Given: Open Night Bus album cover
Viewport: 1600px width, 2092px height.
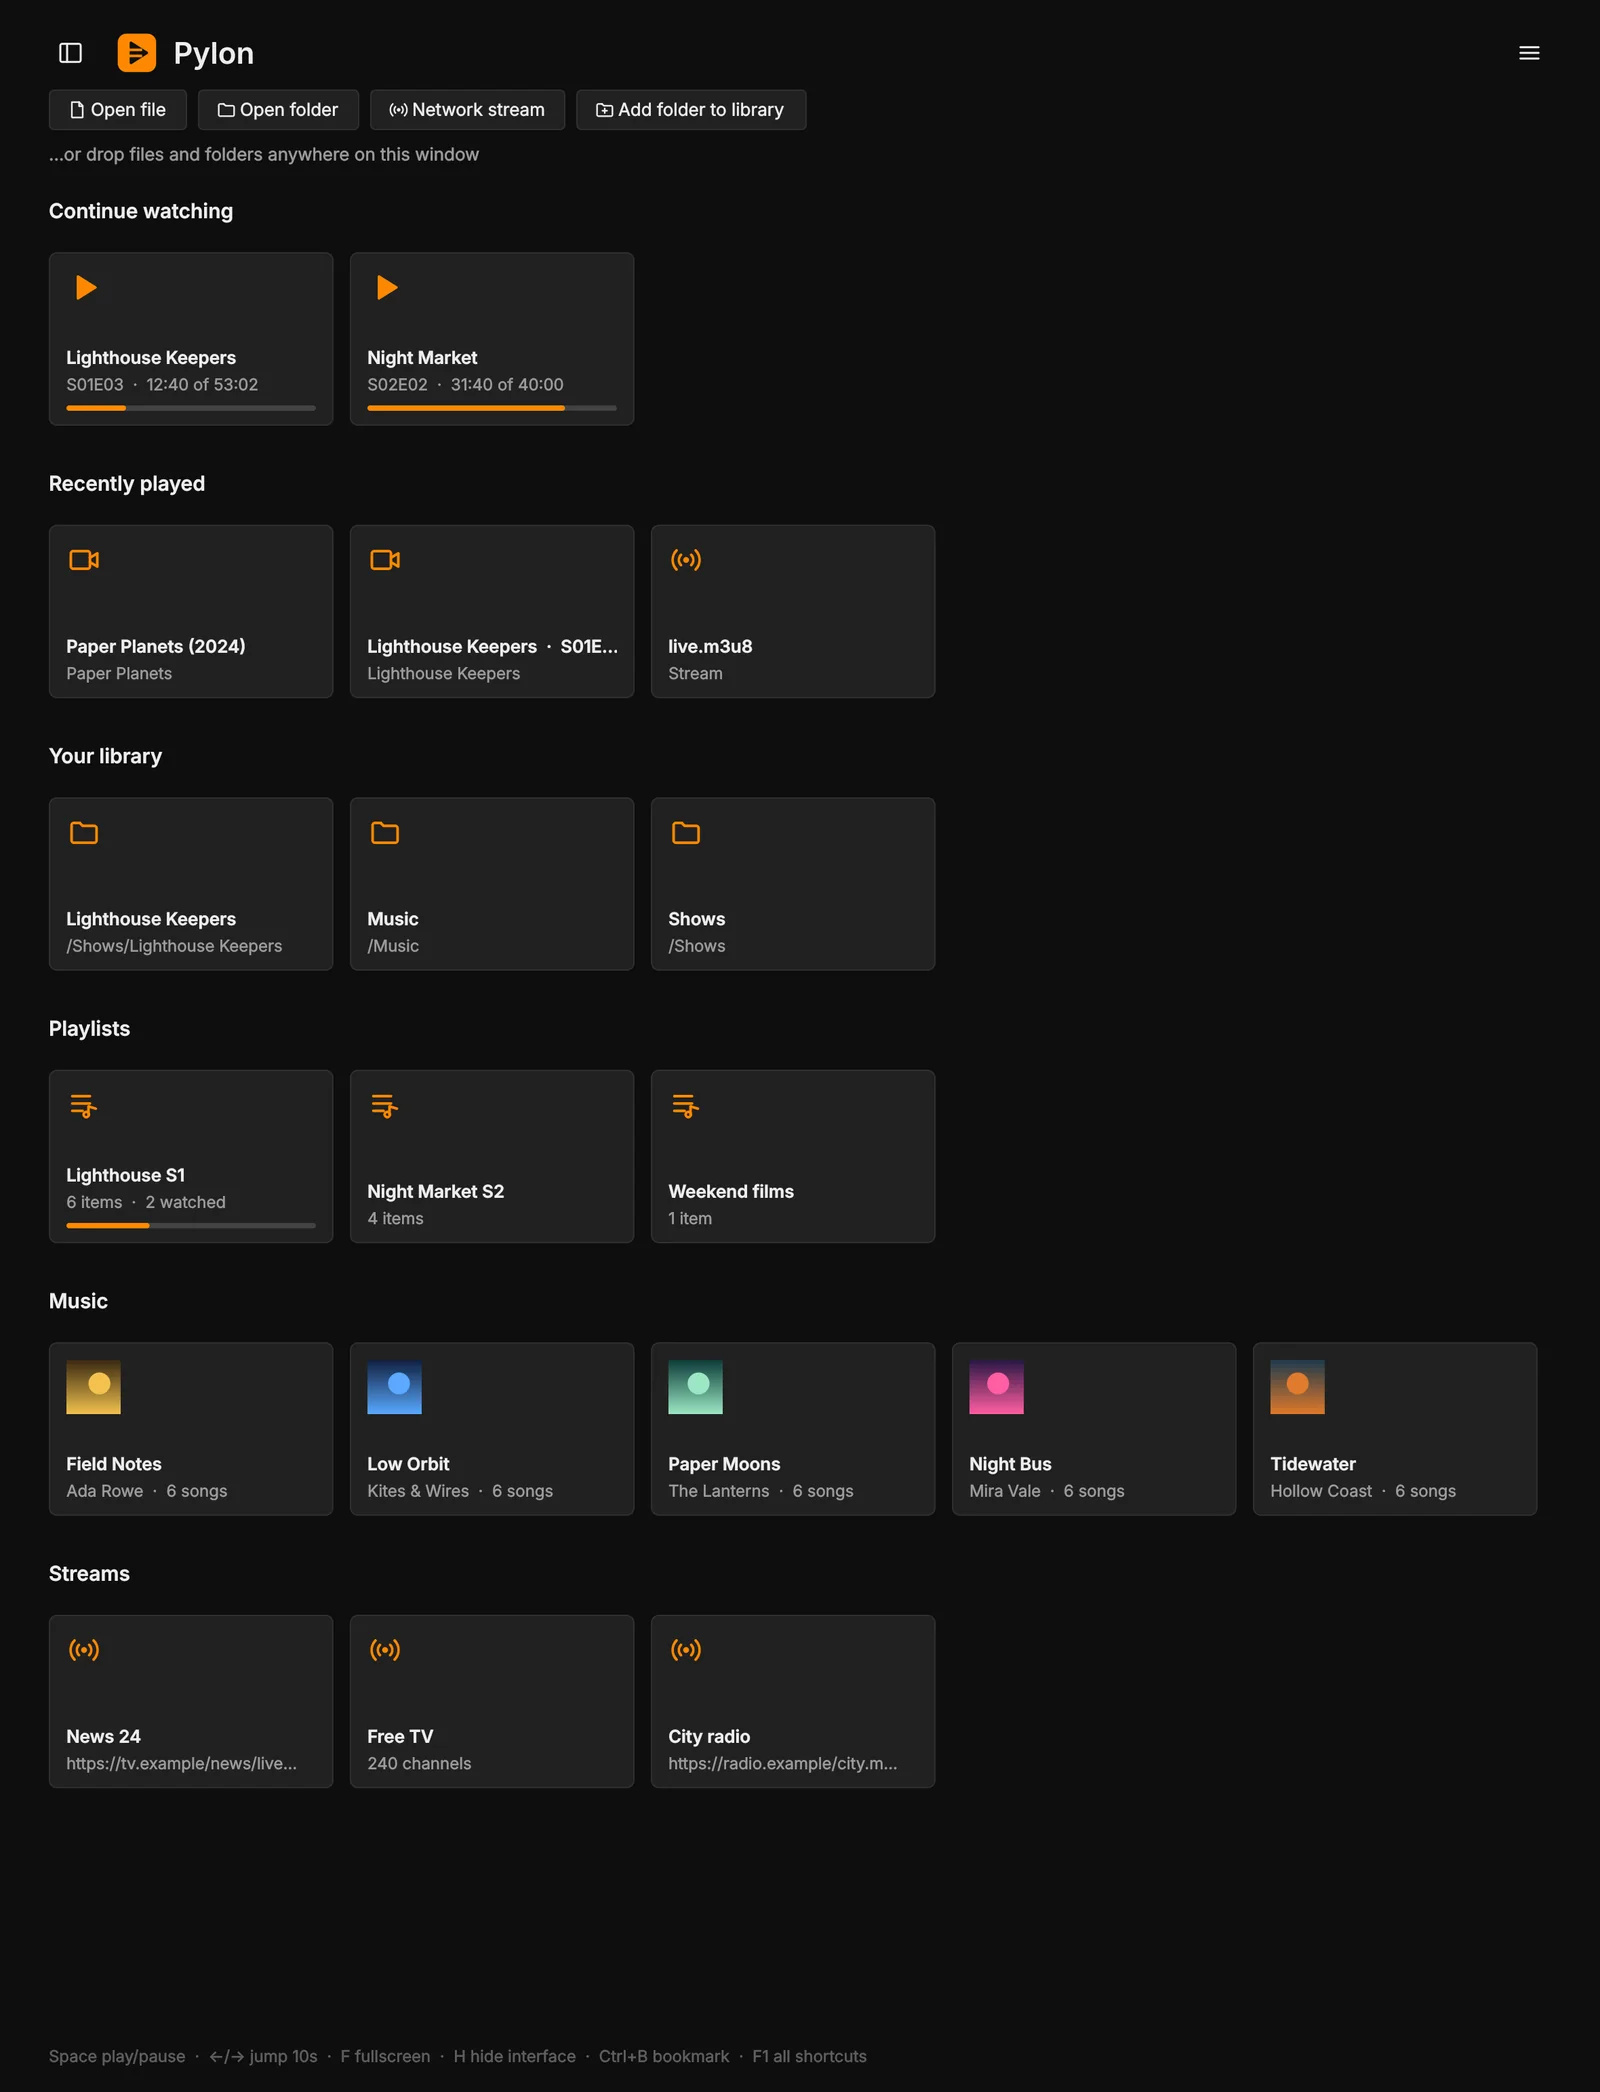Looking at the screenshot, I should pos(996,1387).
